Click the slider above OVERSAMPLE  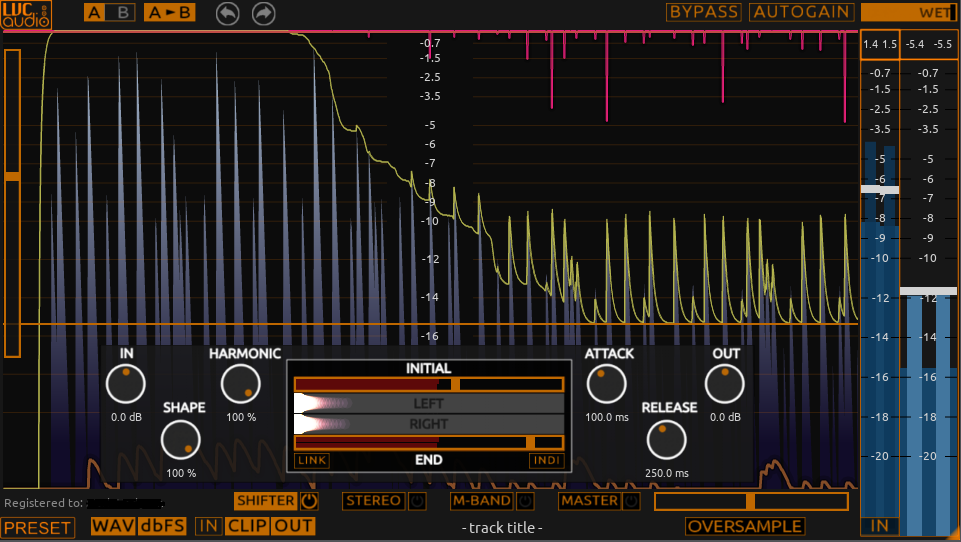click(751, 502)
